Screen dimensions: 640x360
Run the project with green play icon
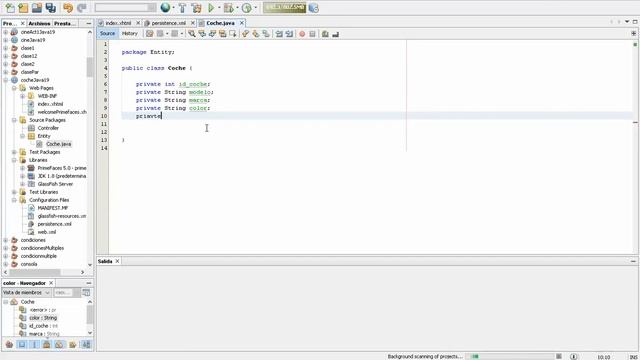pos(211,8)
